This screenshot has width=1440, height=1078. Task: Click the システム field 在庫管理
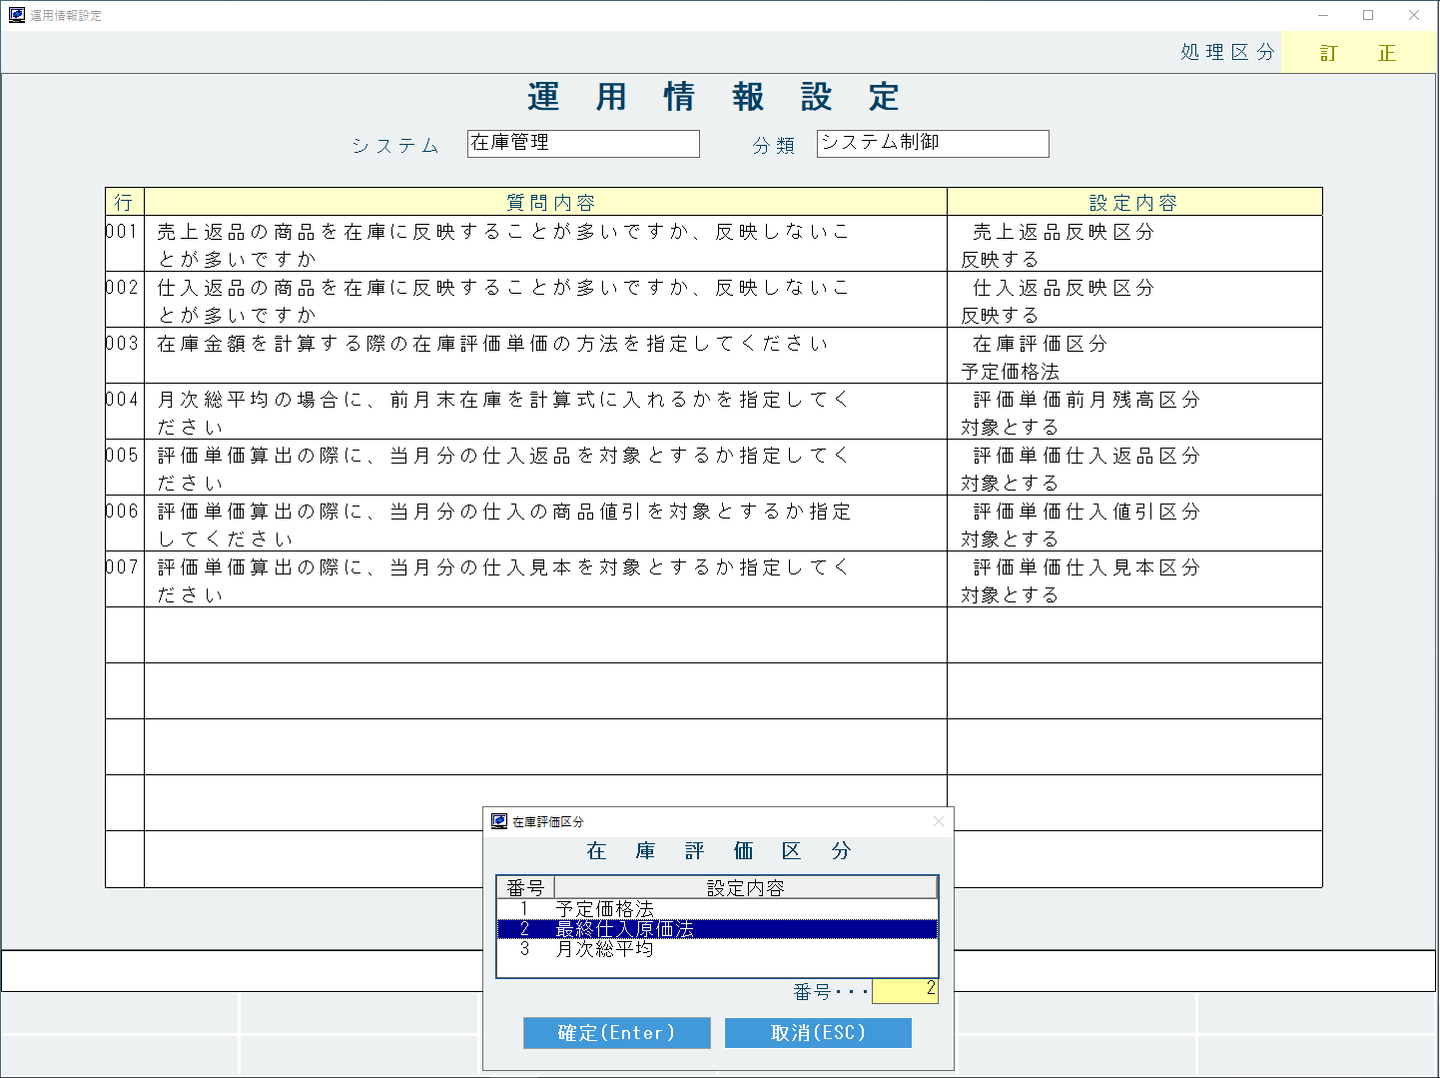(583, 143)
